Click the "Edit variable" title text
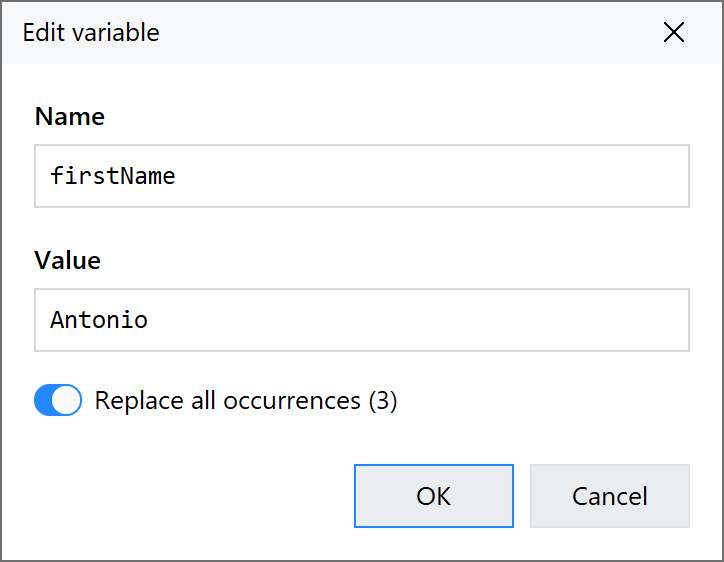The width and height of the screenshot is (724, 562). click(x=91, y=32)
